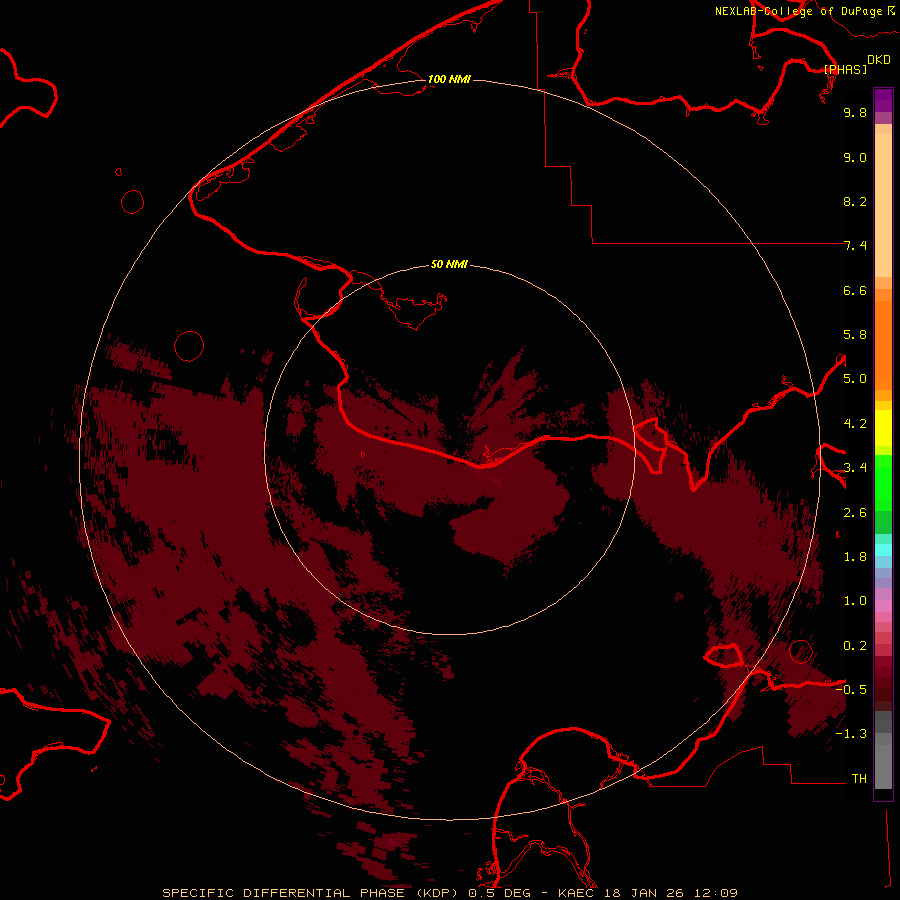Click the 12:09 timestamp text
The width and height of the screenshot is (900, 900).
pyautogui.click(x=716, y=893)
